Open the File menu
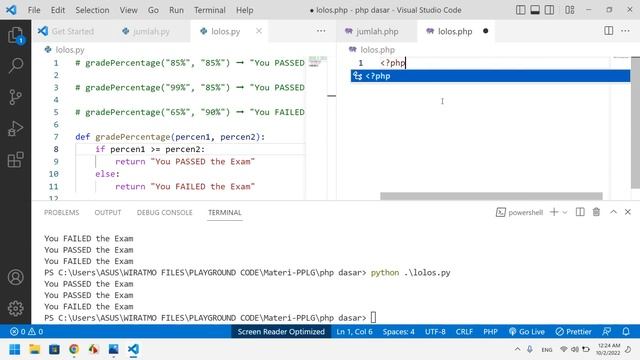This screenshot has width=640, height=360. click(34, 10)
